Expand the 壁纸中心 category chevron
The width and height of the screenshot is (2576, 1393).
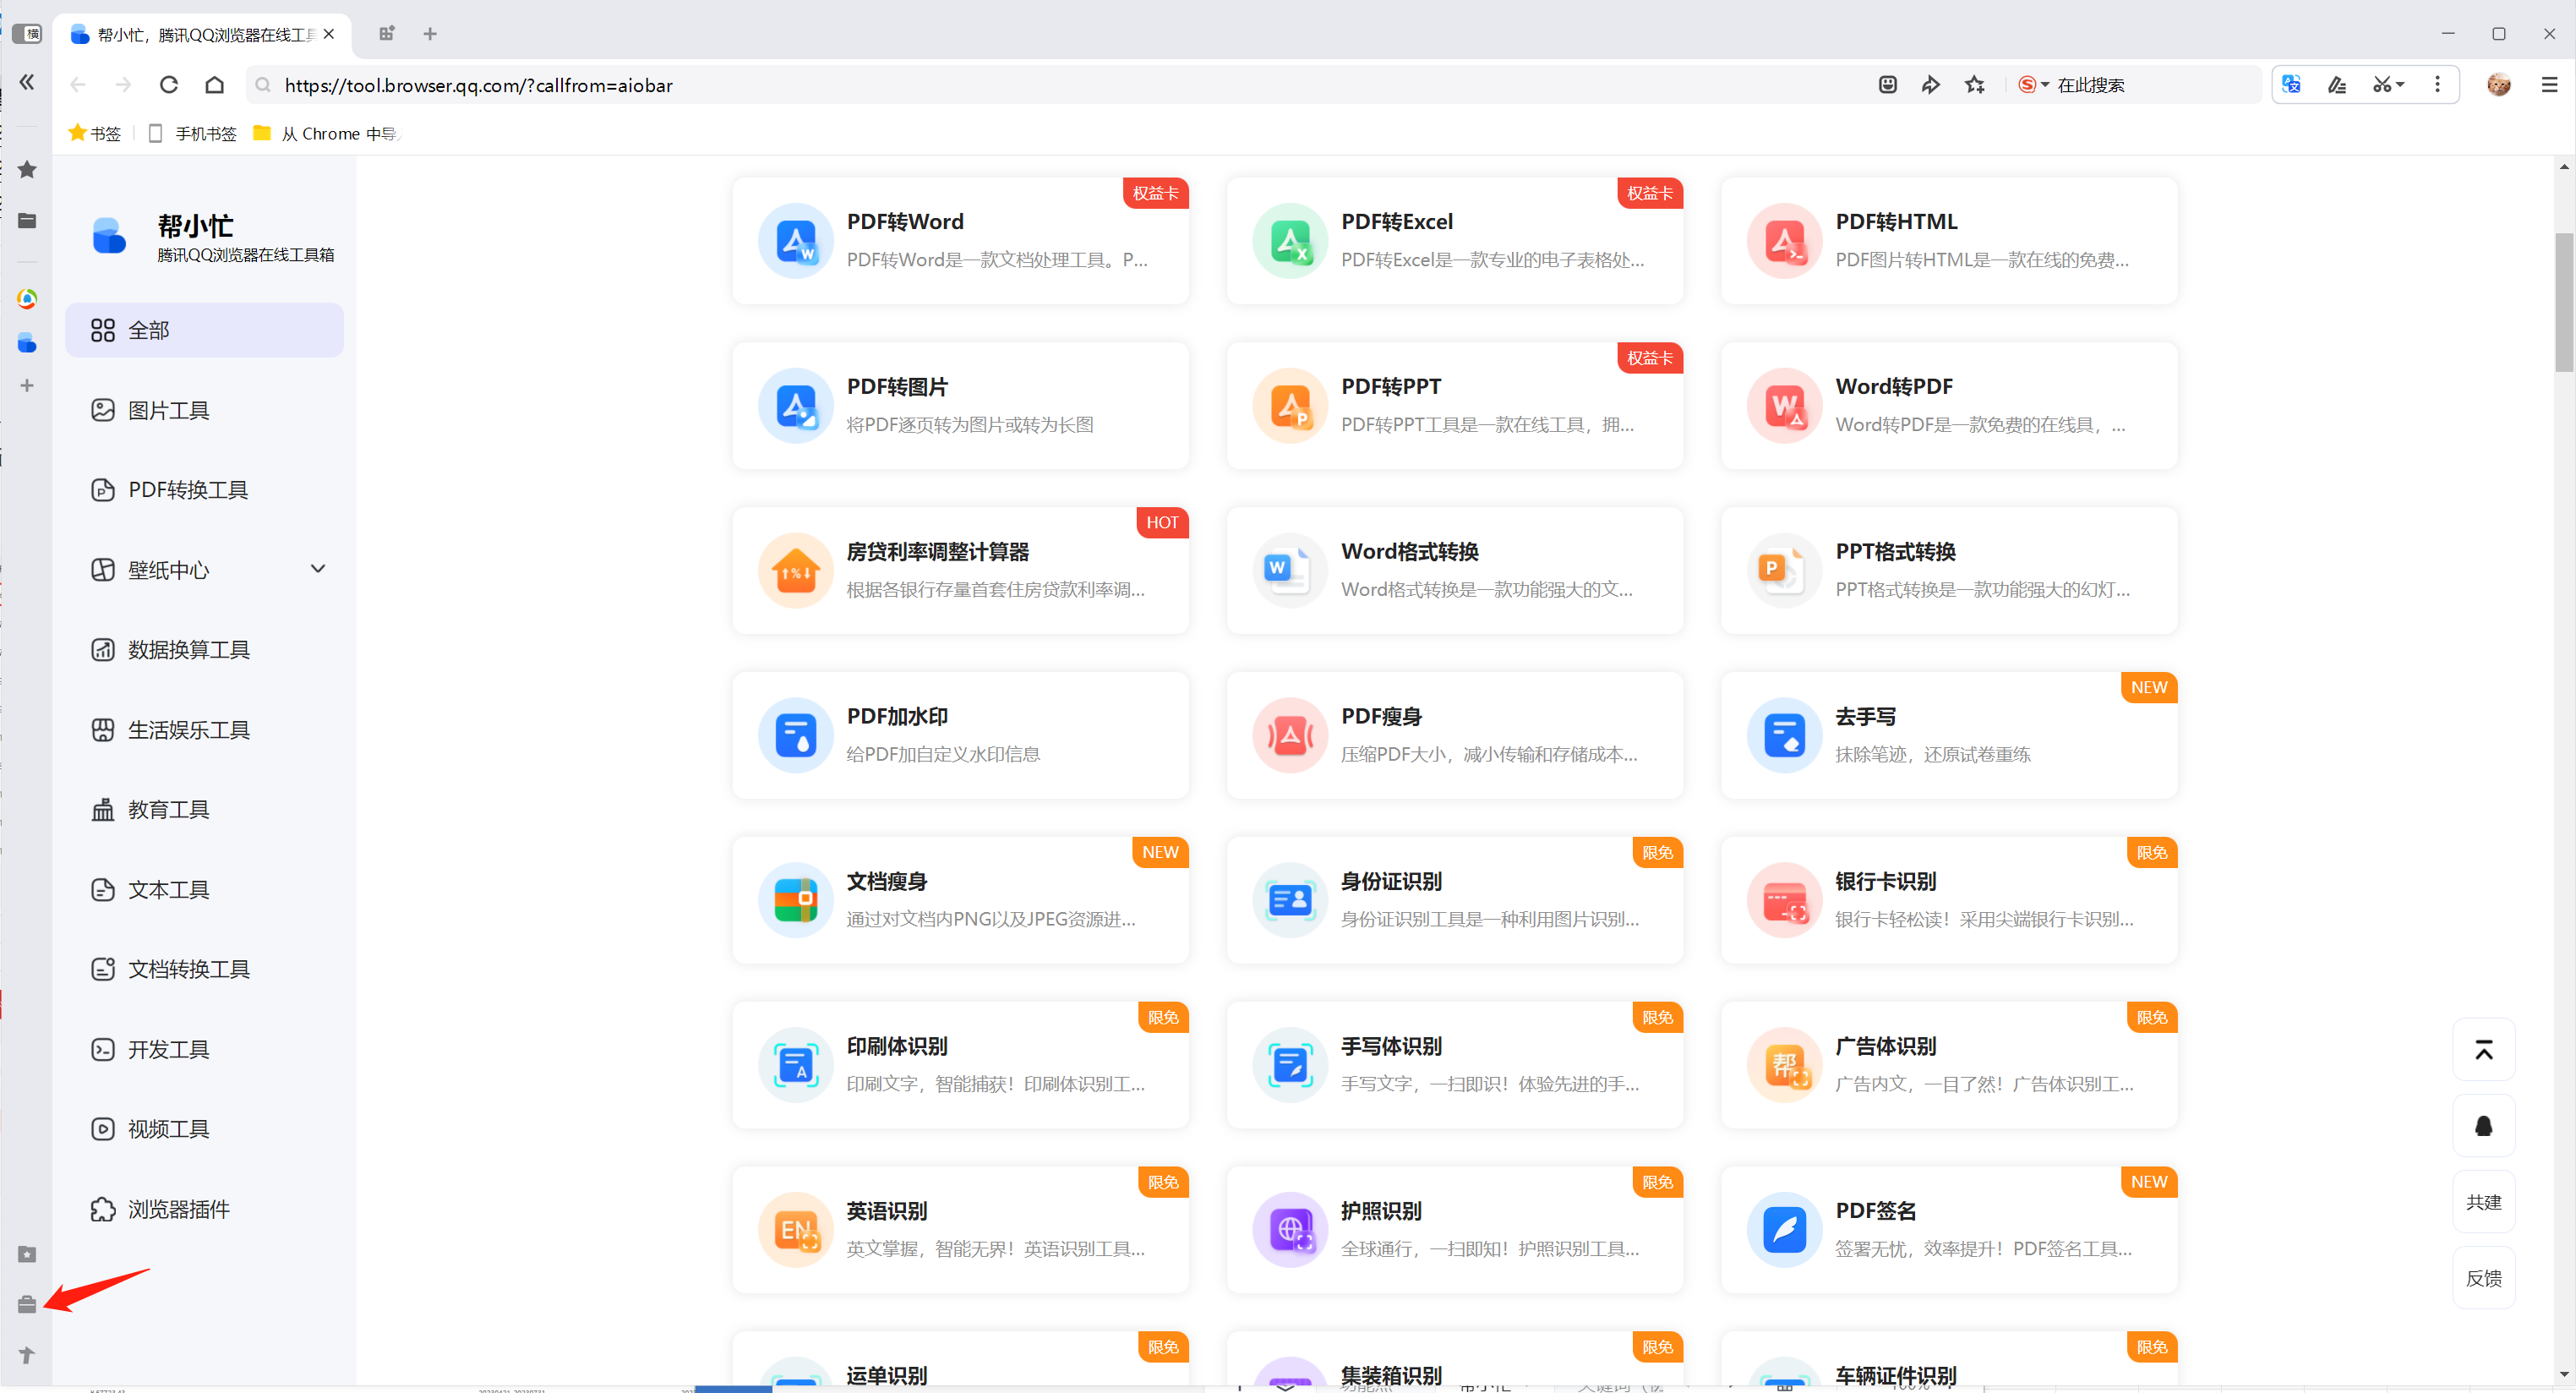click(x=318, y=568)
